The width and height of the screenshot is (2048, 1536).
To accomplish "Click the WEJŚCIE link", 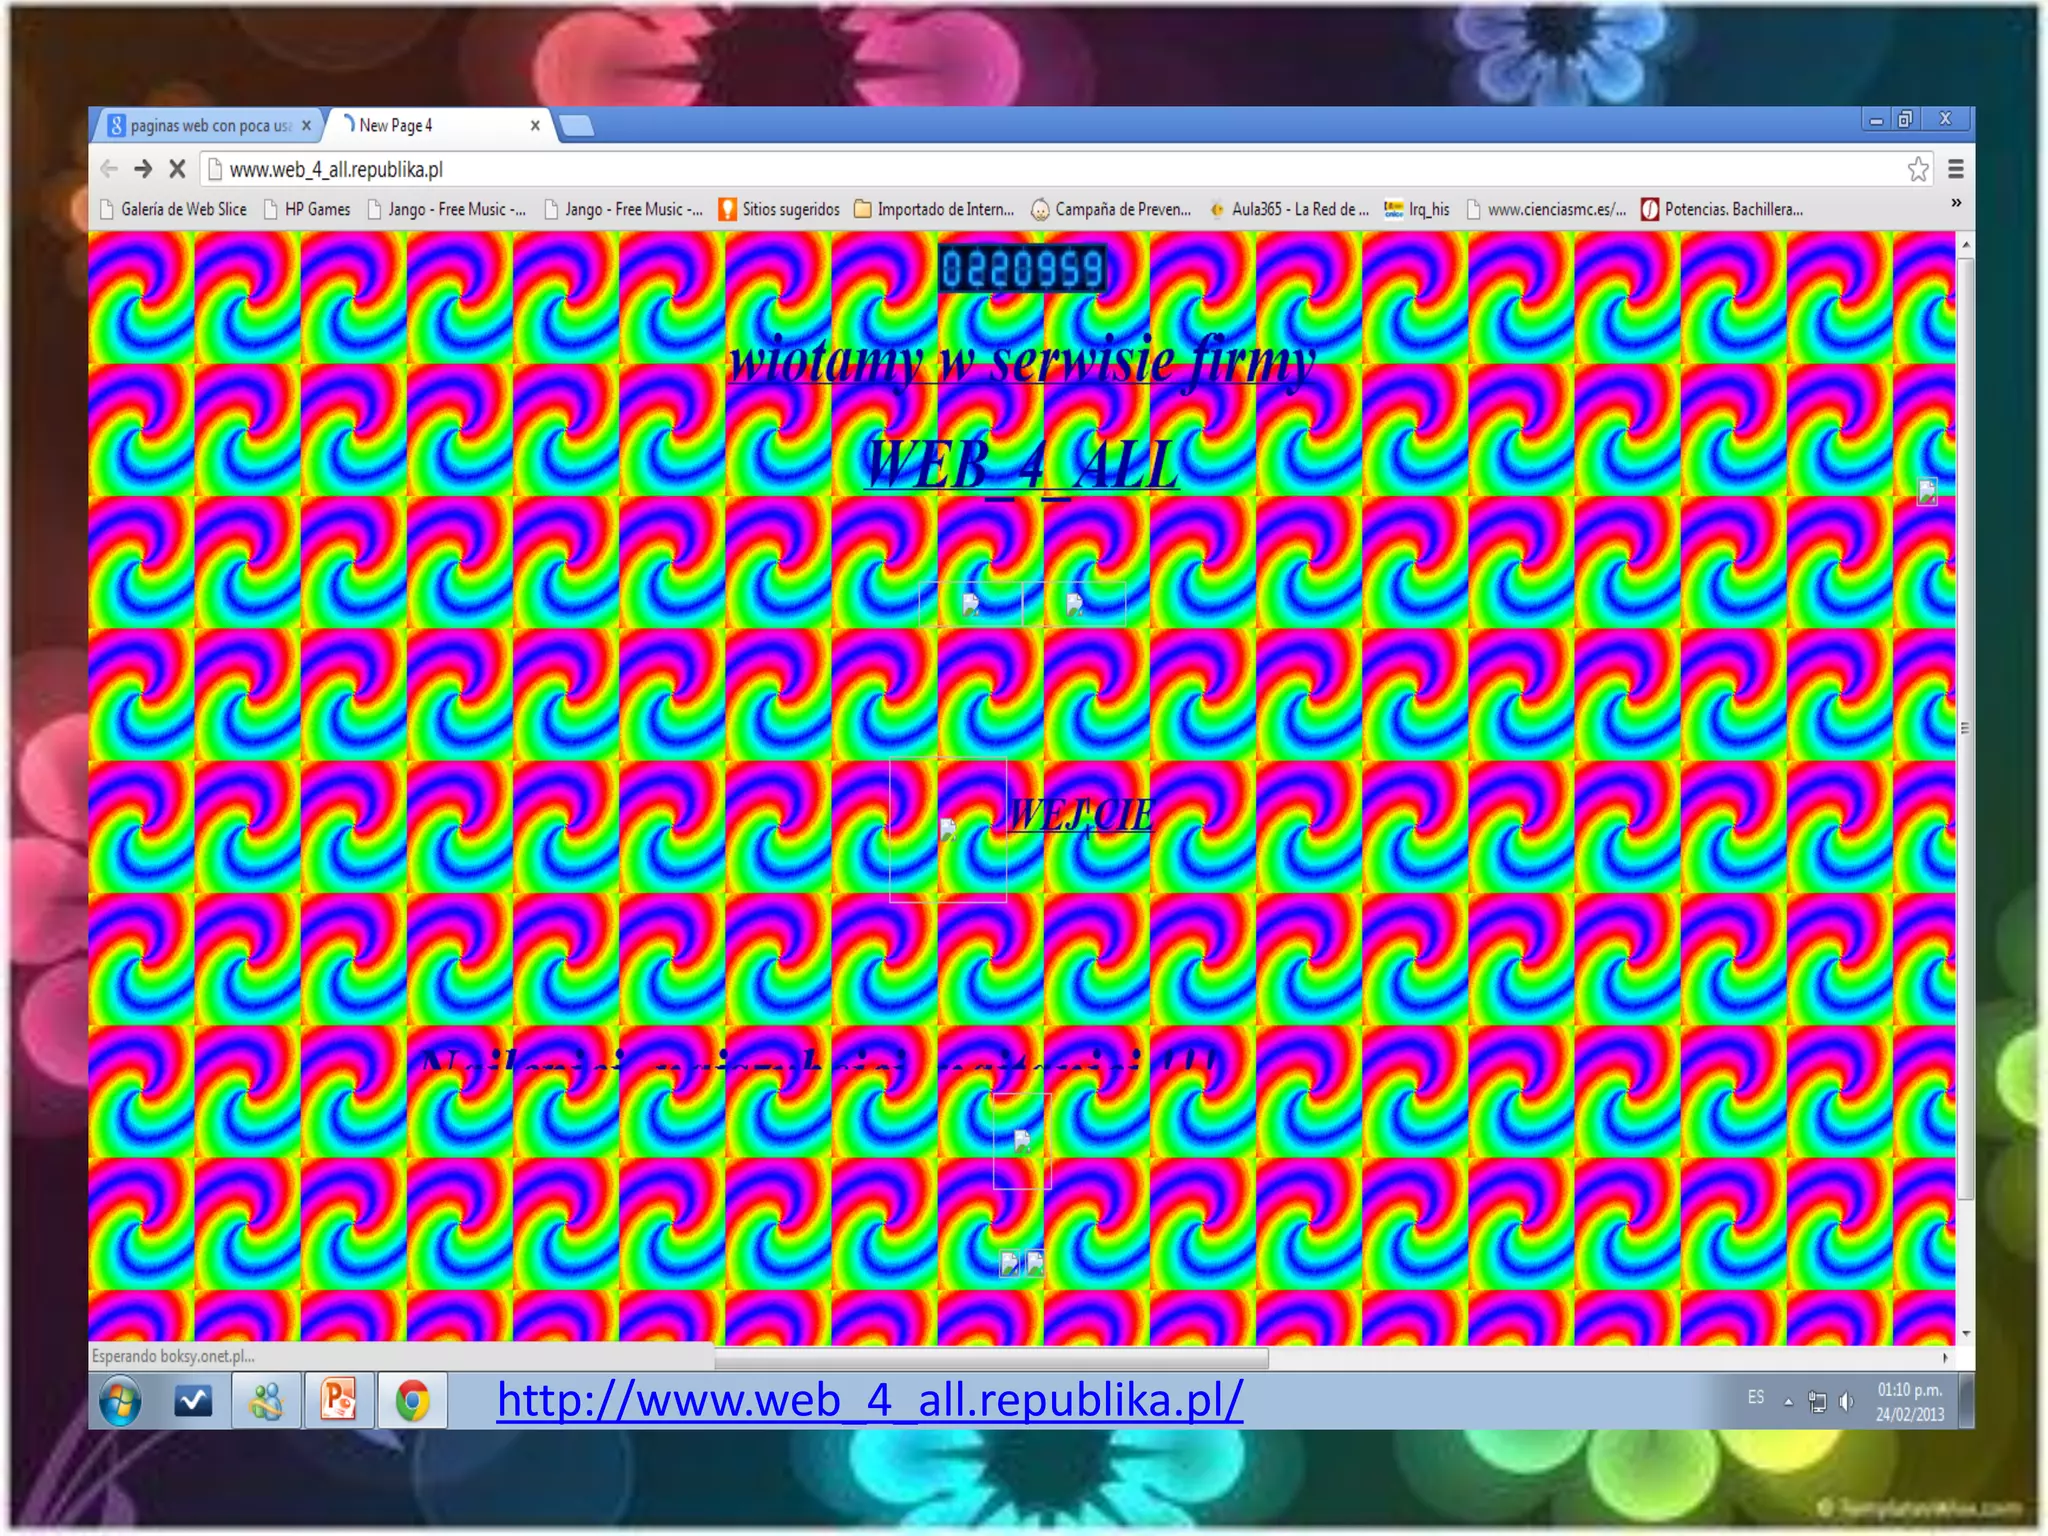I will (x=1080, y=815).
